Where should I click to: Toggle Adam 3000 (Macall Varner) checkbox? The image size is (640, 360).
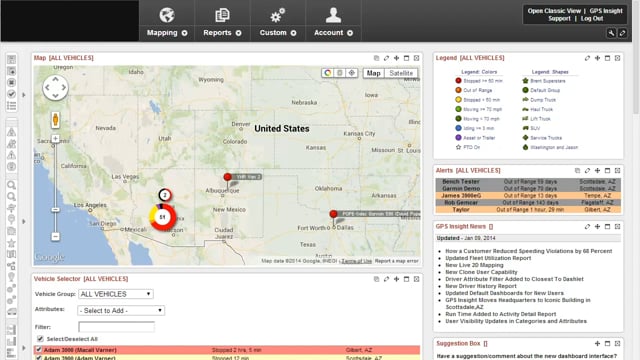39,350
